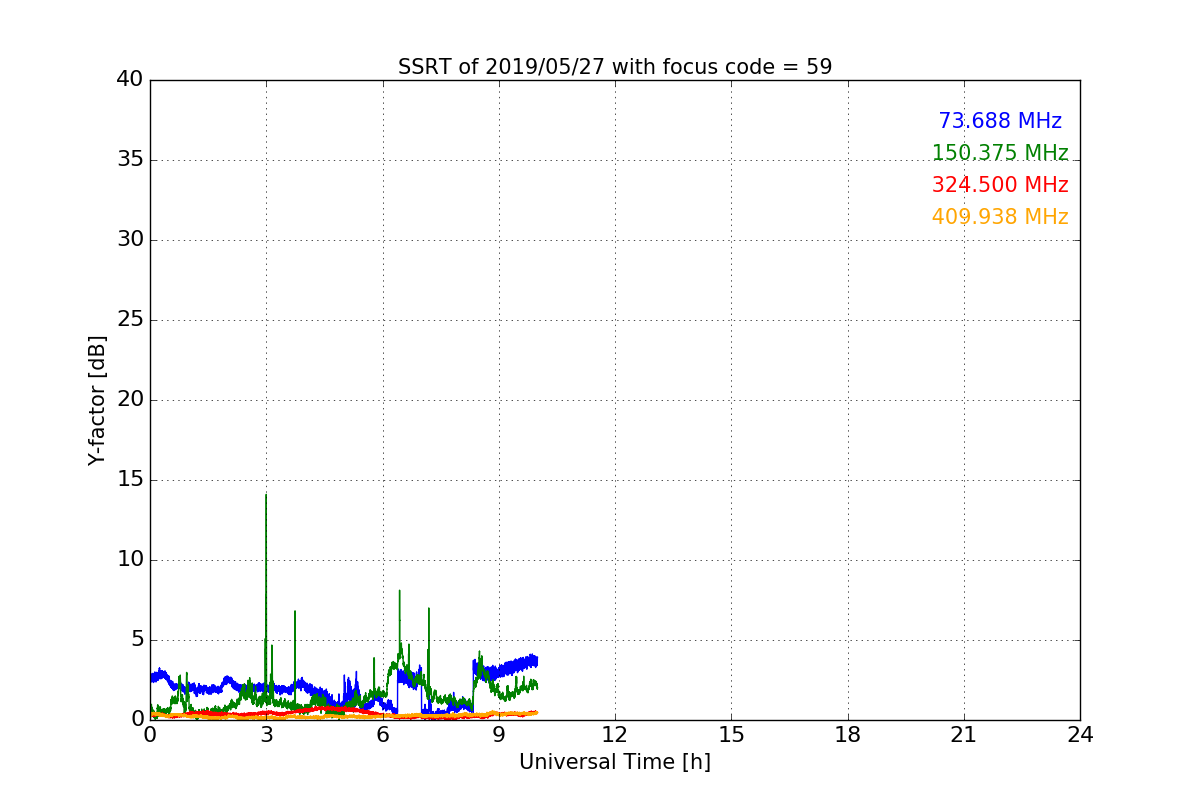Screen dimensions: 1200x800
Task: Select the 324.500 MHz legend label
Action: (x=1000, y=185)
